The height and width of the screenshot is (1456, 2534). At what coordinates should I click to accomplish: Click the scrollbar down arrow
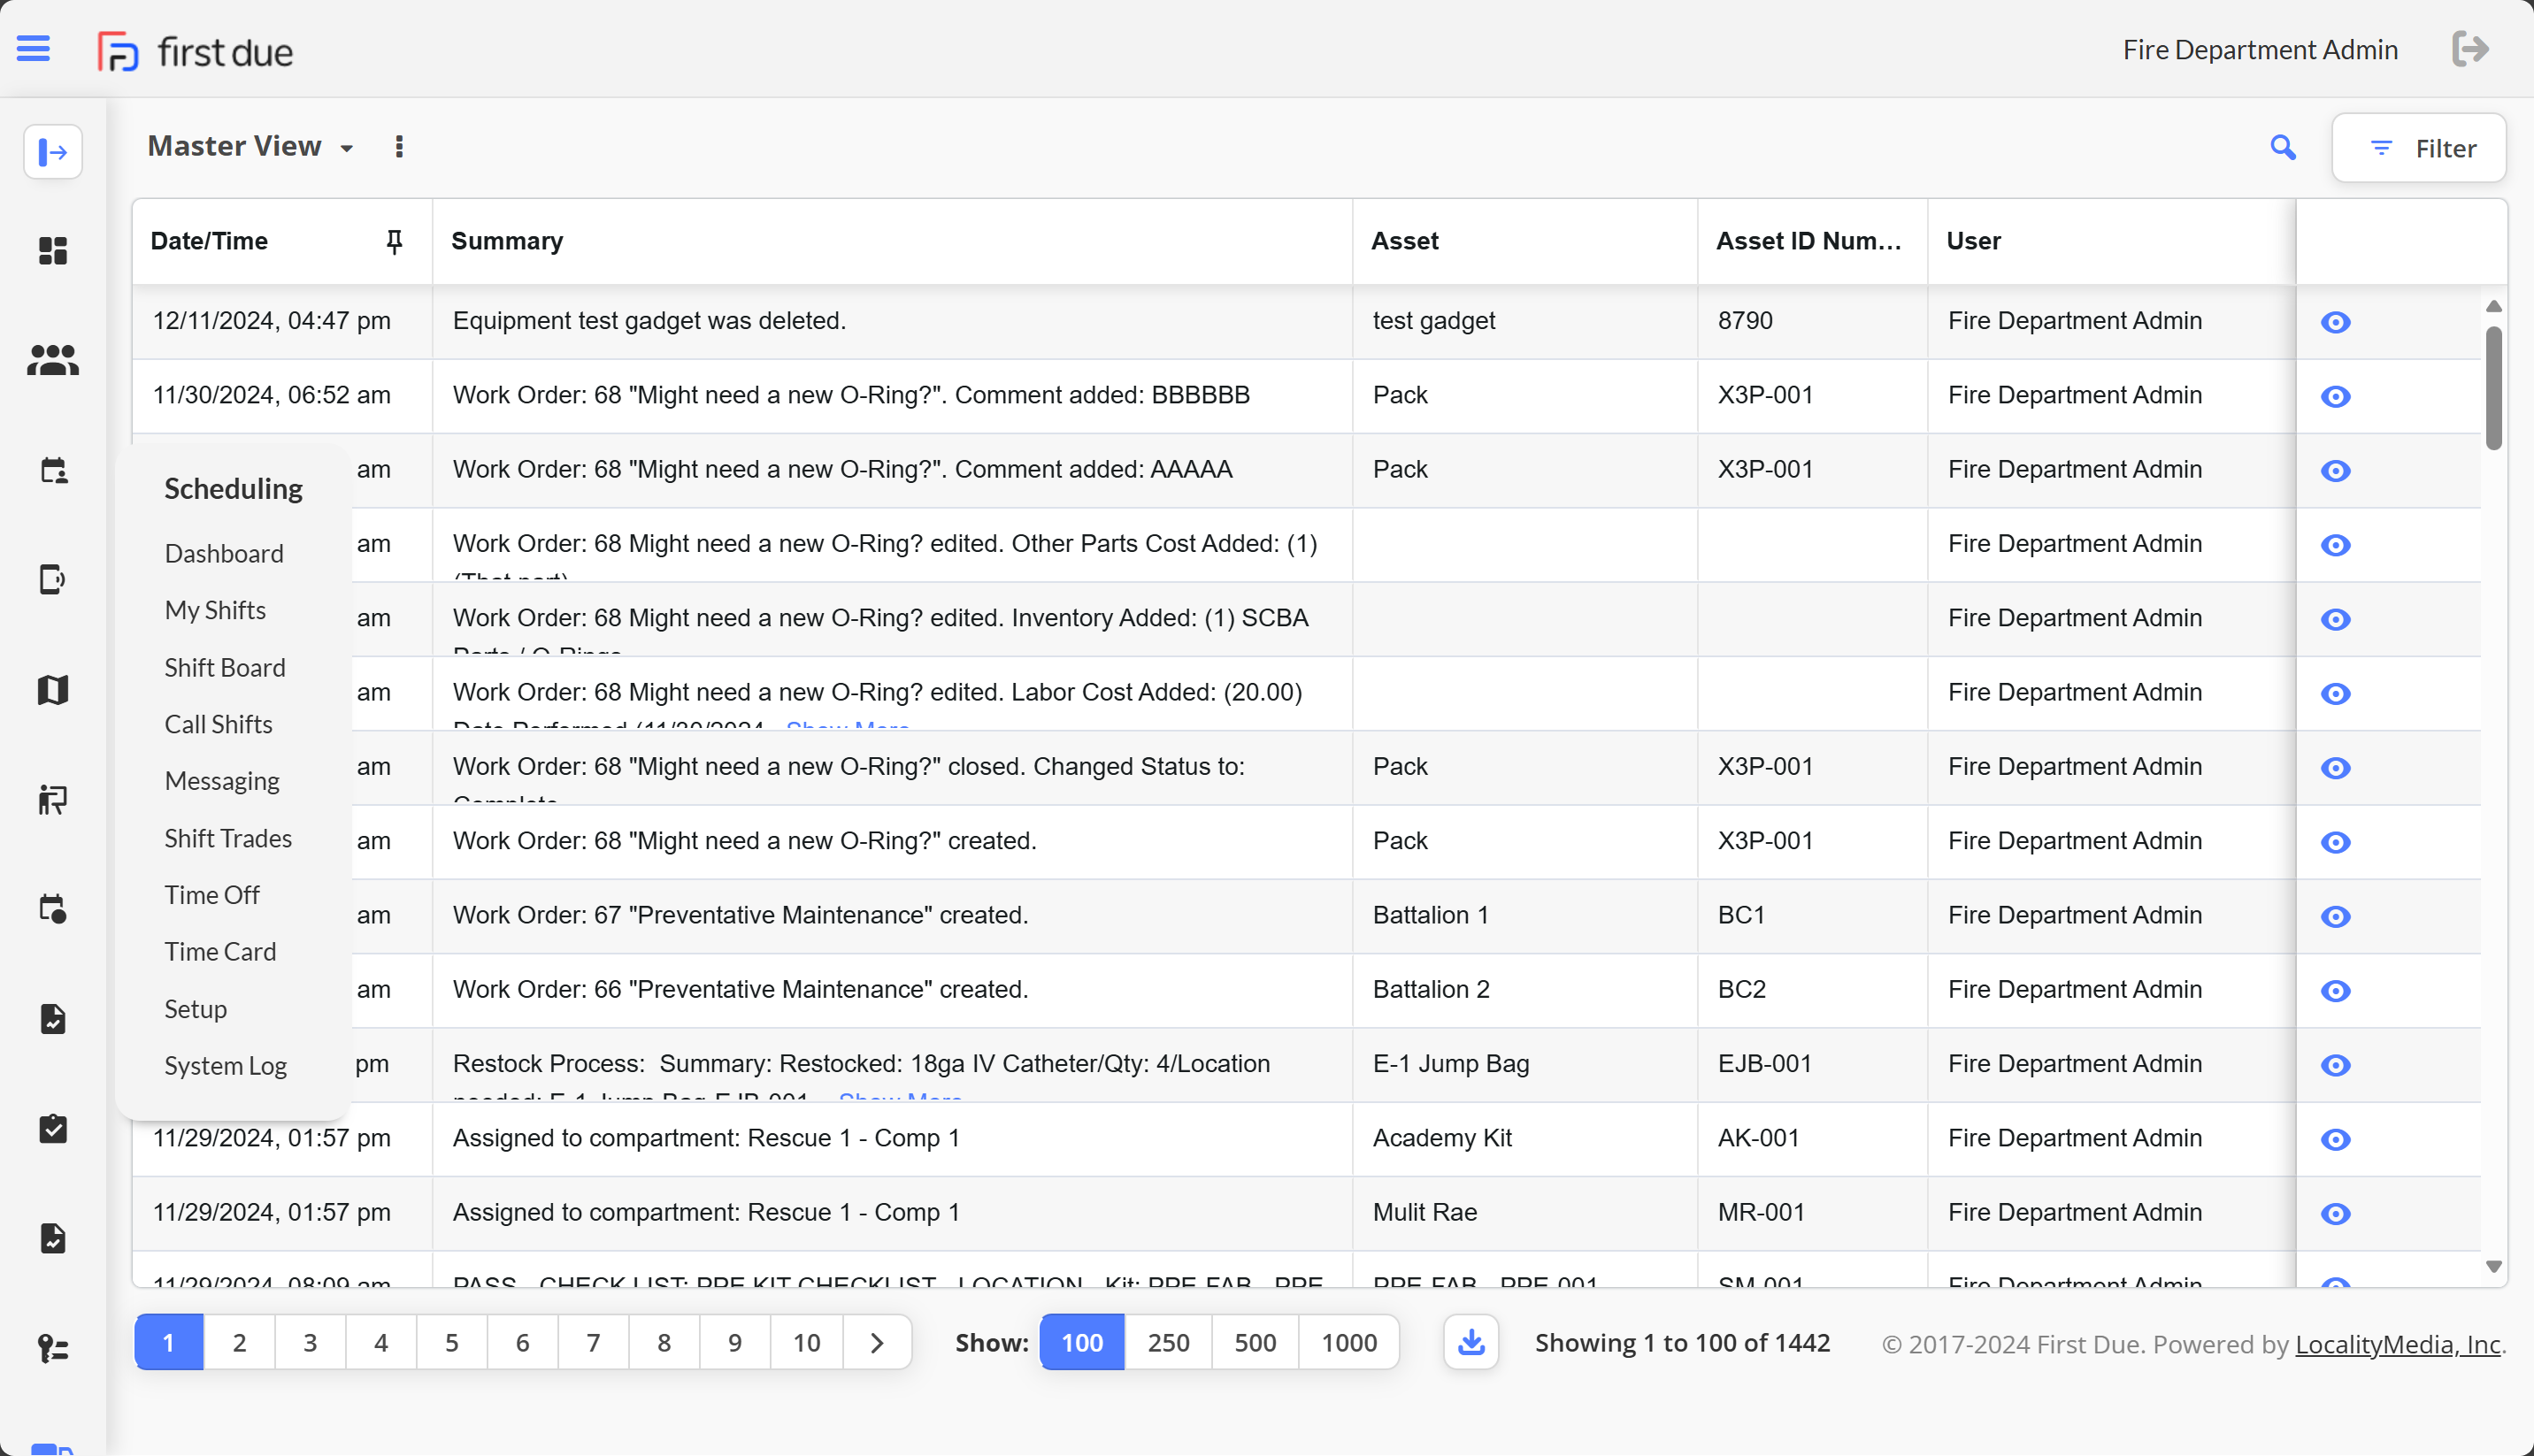coord(2494,1266)
